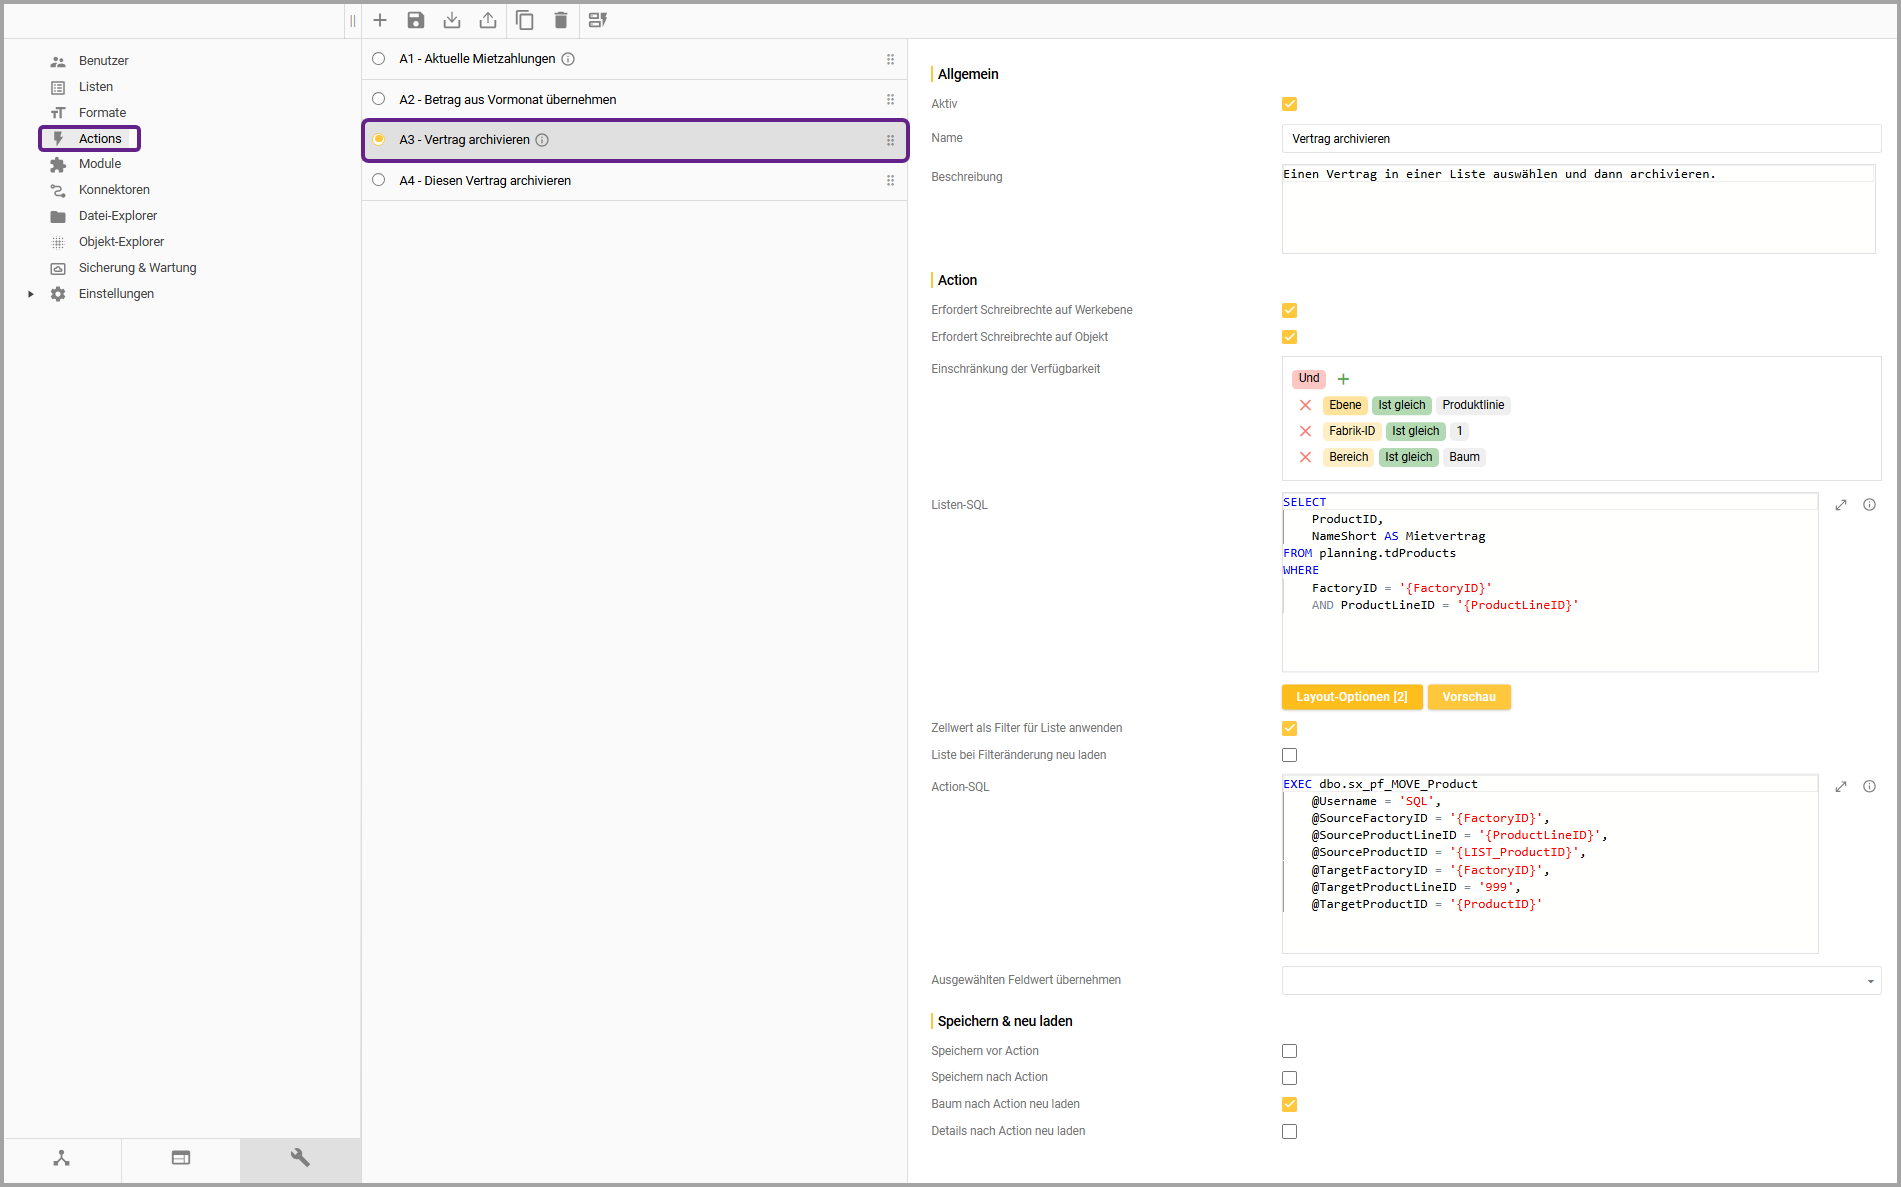Image resolution: width=1901 pixels, height=1187 pixels.
Task: Remove the Fabrik-ID condition with red X
Action: 1305,431
